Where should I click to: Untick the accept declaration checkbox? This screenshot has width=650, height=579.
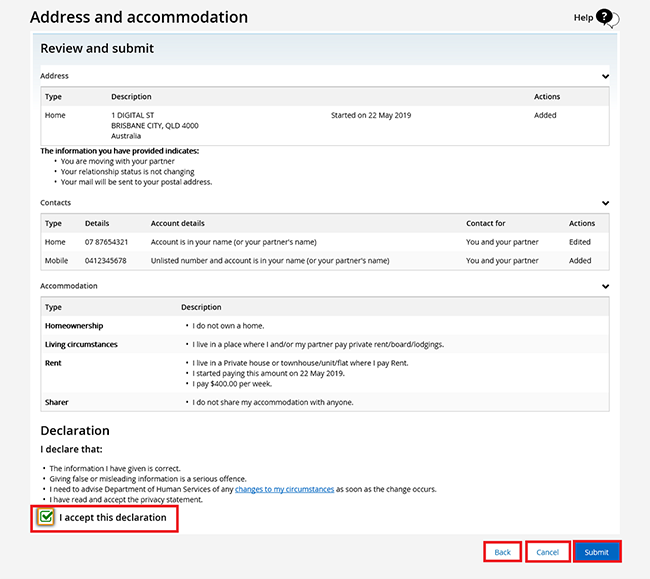click(x=46, y=517)
